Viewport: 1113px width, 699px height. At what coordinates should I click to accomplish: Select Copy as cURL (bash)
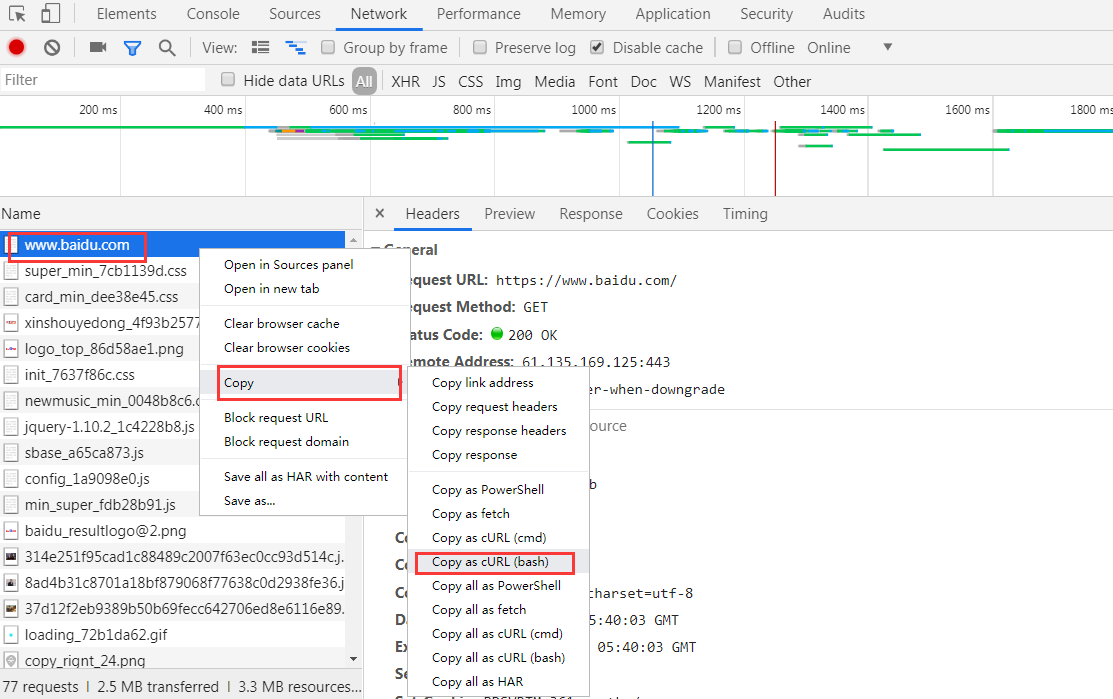(490, 562)
